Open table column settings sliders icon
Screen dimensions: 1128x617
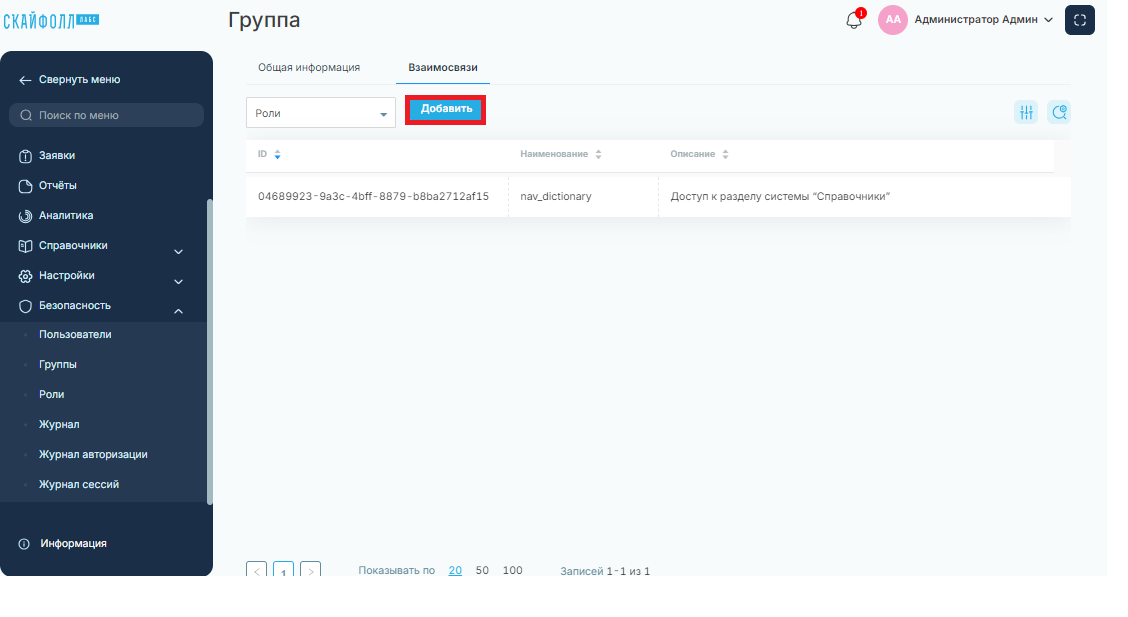tap(1026, 112)
